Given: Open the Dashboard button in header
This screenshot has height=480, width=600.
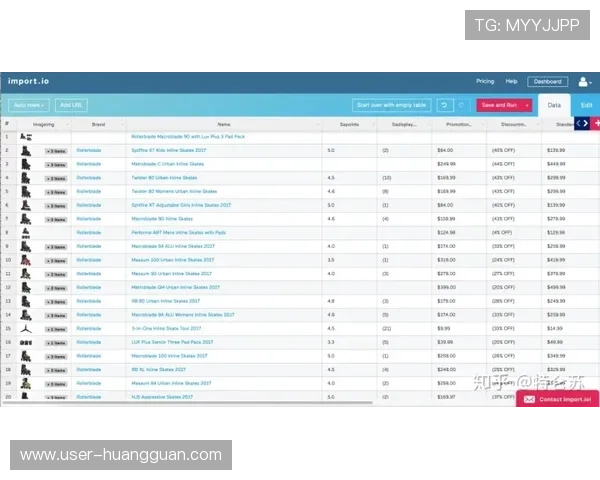Looking at the screenshot, I should click(x=546, y=81).
